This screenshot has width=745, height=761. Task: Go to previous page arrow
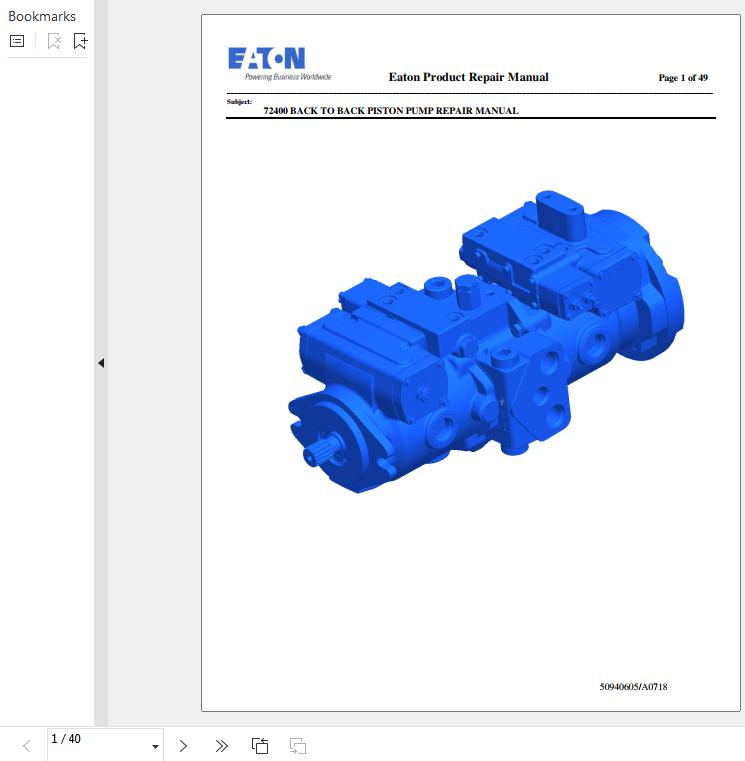pyautogui.click(x=27, y=745)
